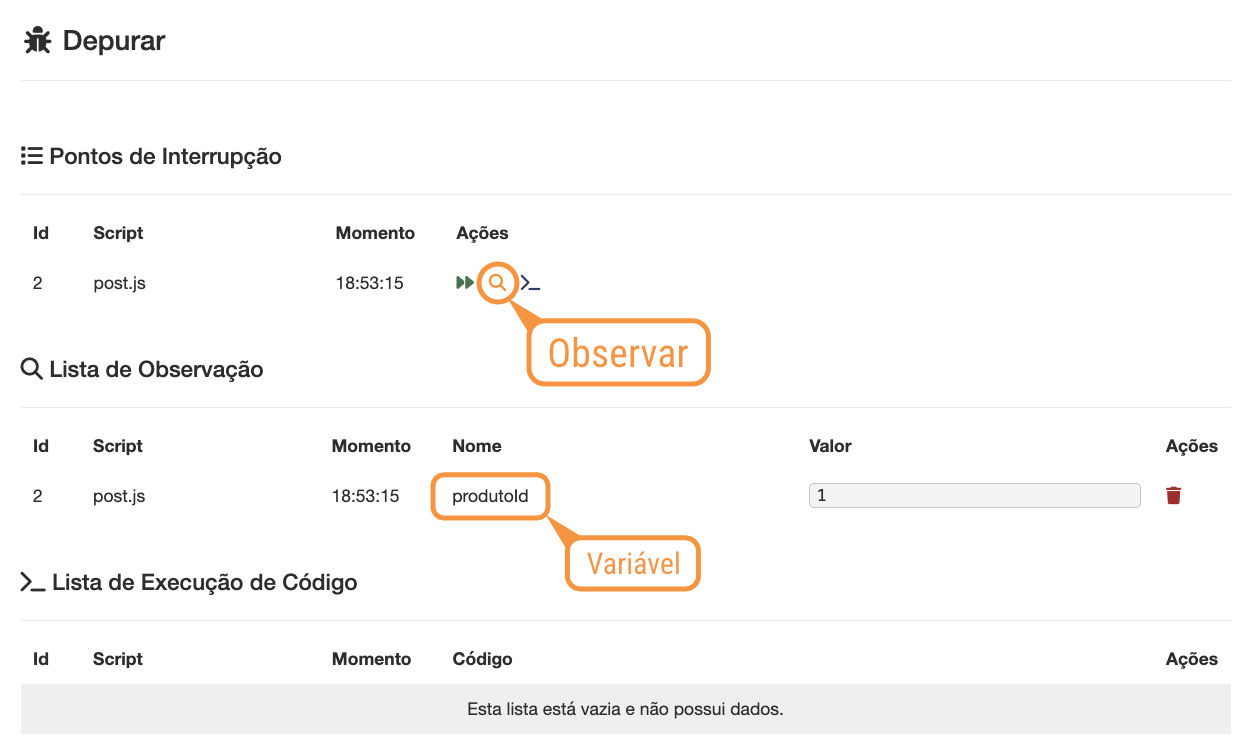
Task: Click the magnifier icon beside Lista de Observação
Action: pos(31,369)
